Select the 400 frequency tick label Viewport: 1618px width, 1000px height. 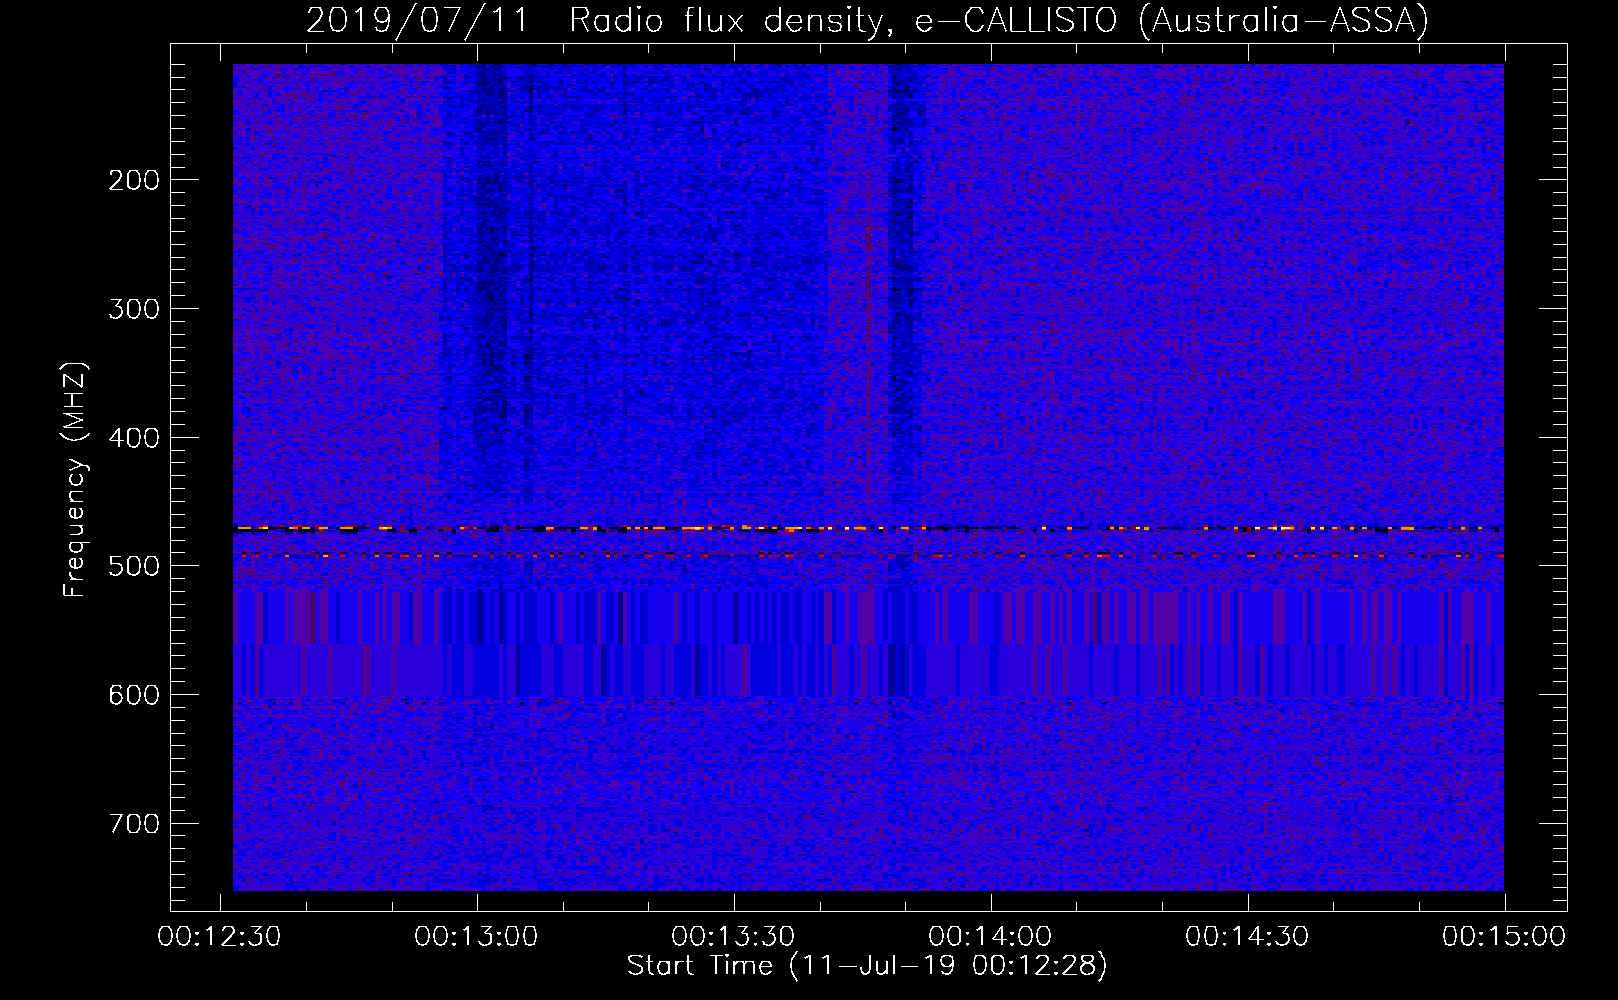tap(134, 438)
